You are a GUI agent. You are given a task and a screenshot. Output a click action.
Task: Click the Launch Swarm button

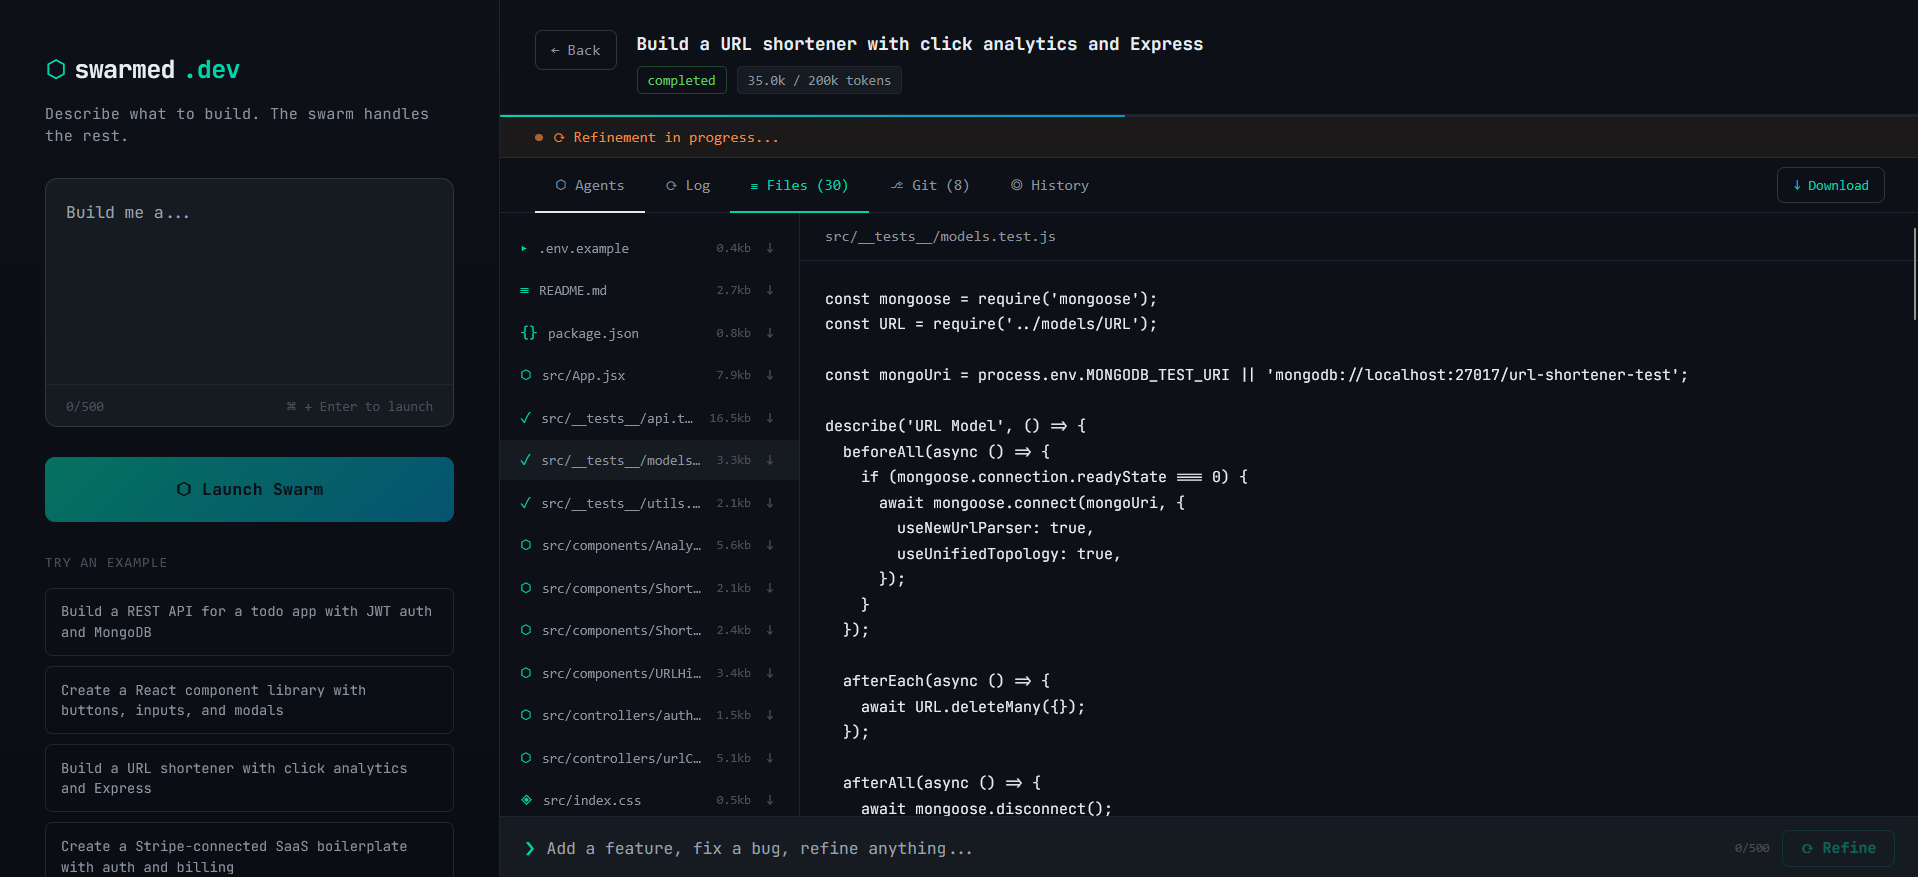(x=249, y=489)
